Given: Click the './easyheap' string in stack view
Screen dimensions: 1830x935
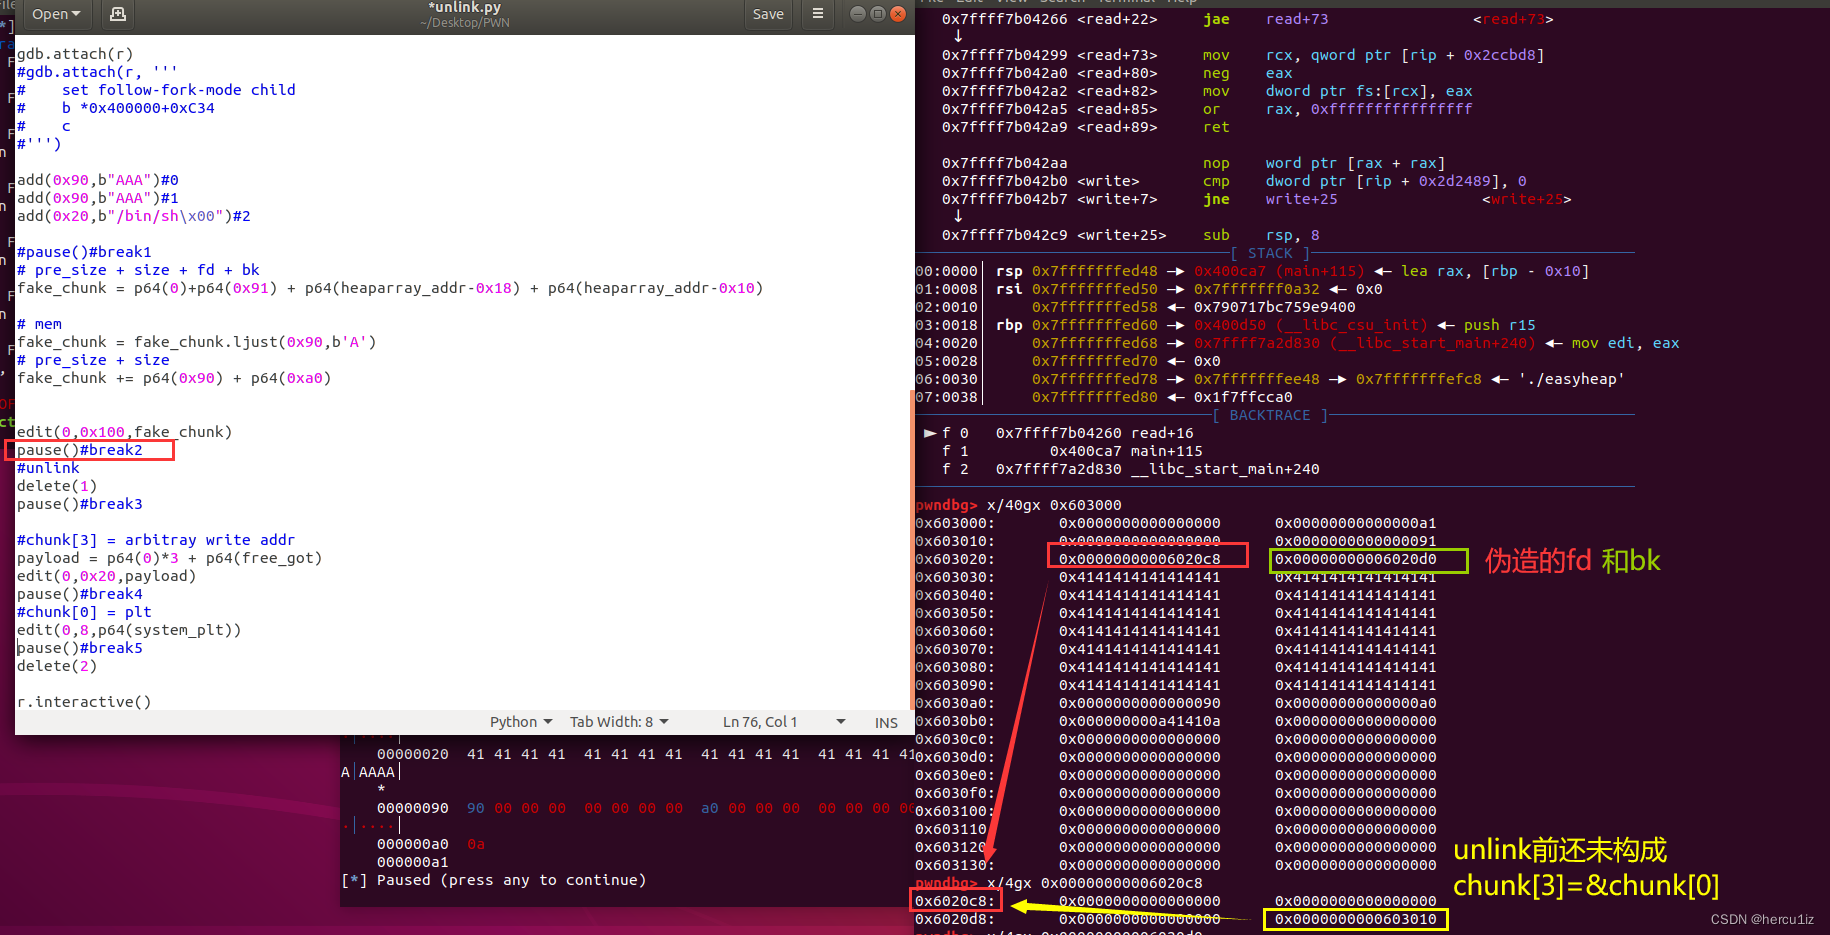Looking at the screenshot, I should (x=1572, y=379).
